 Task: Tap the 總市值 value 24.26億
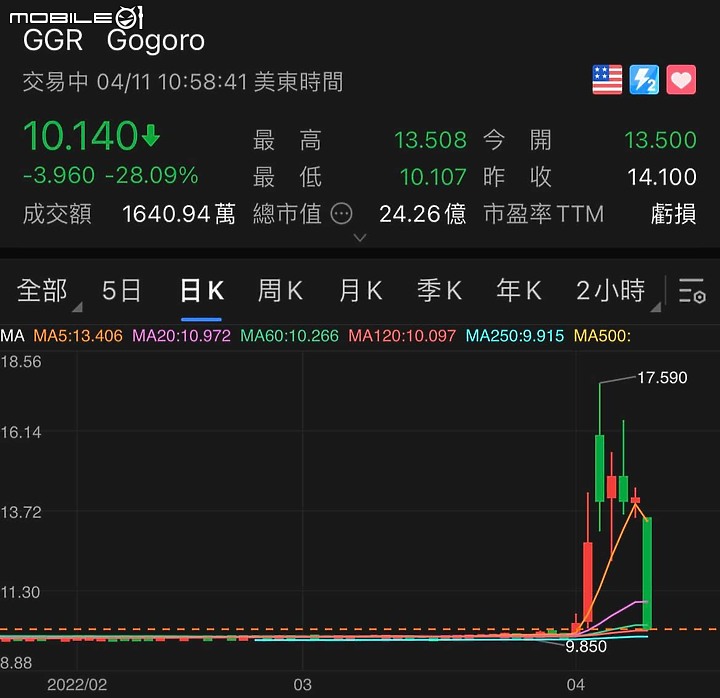click(422, 214)
